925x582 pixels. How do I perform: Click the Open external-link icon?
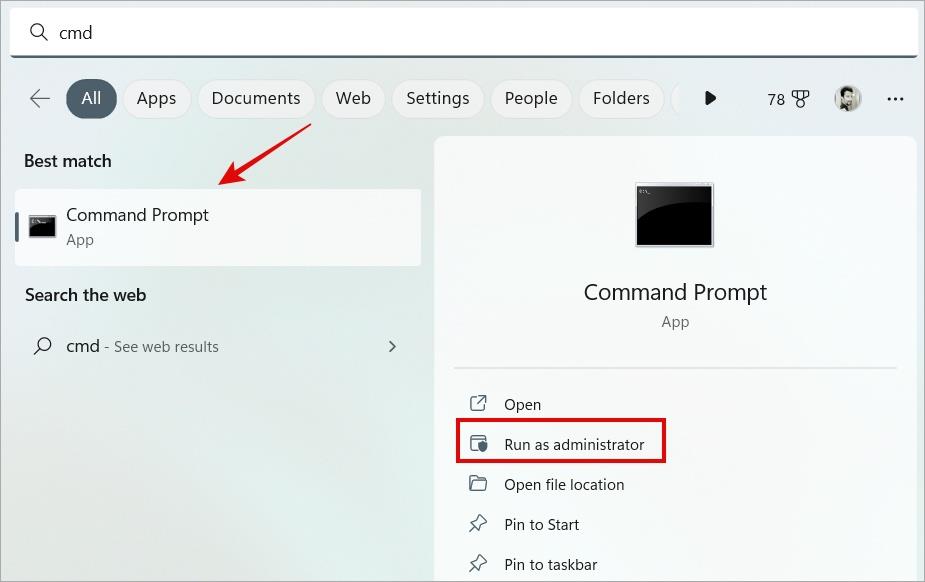point(478,403)
